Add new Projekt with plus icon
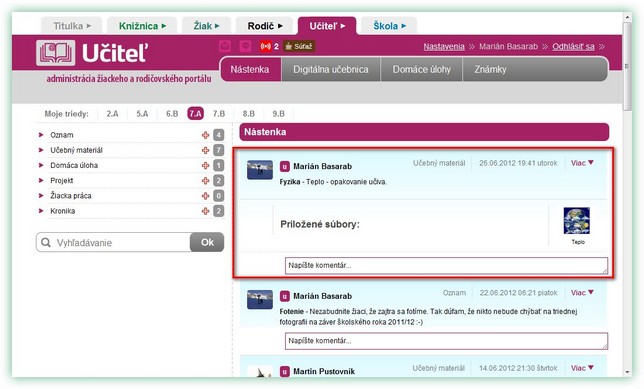 pos(205,181)
